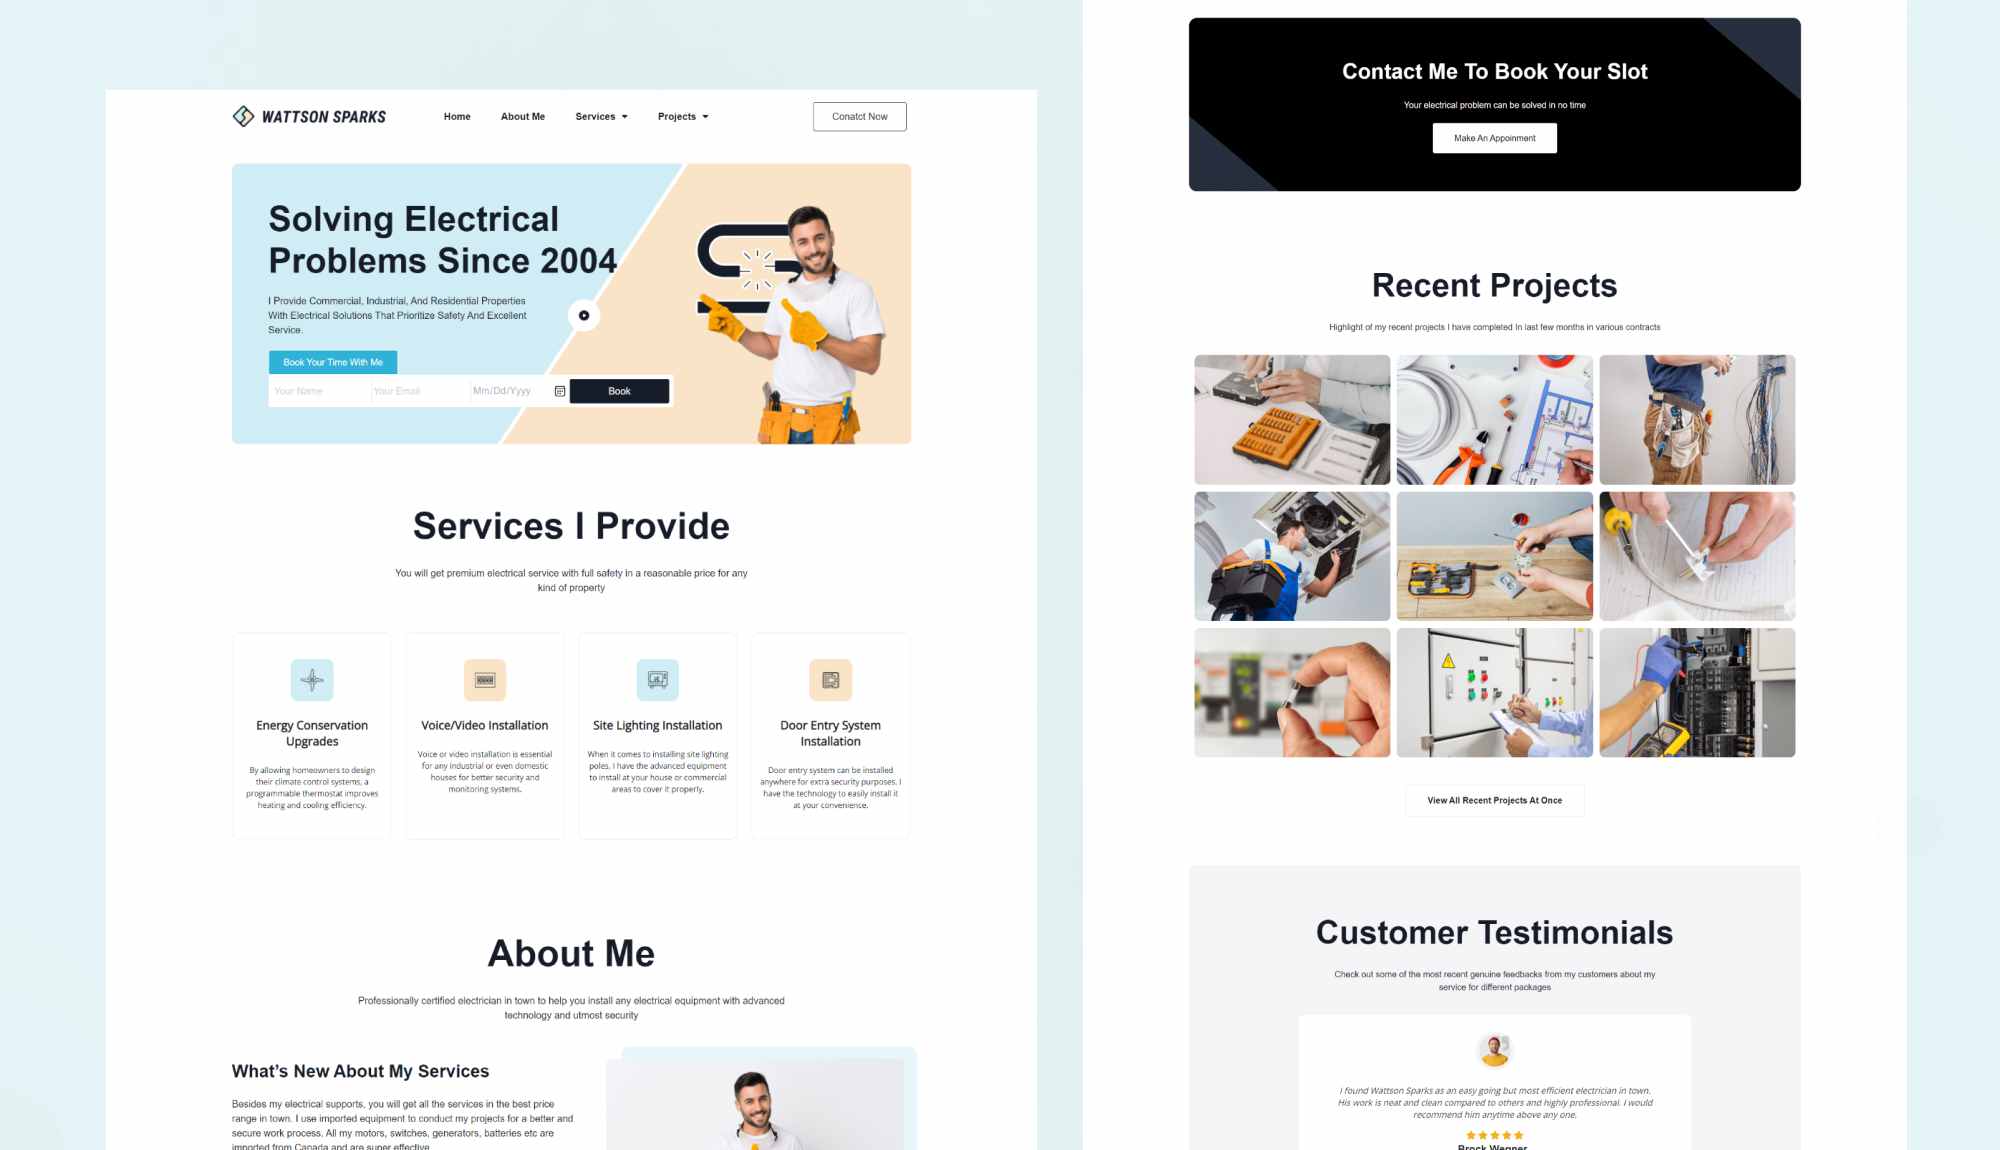Expand the Services dropdown menu
2000x1150 pixels.
[x=600, y=115]
